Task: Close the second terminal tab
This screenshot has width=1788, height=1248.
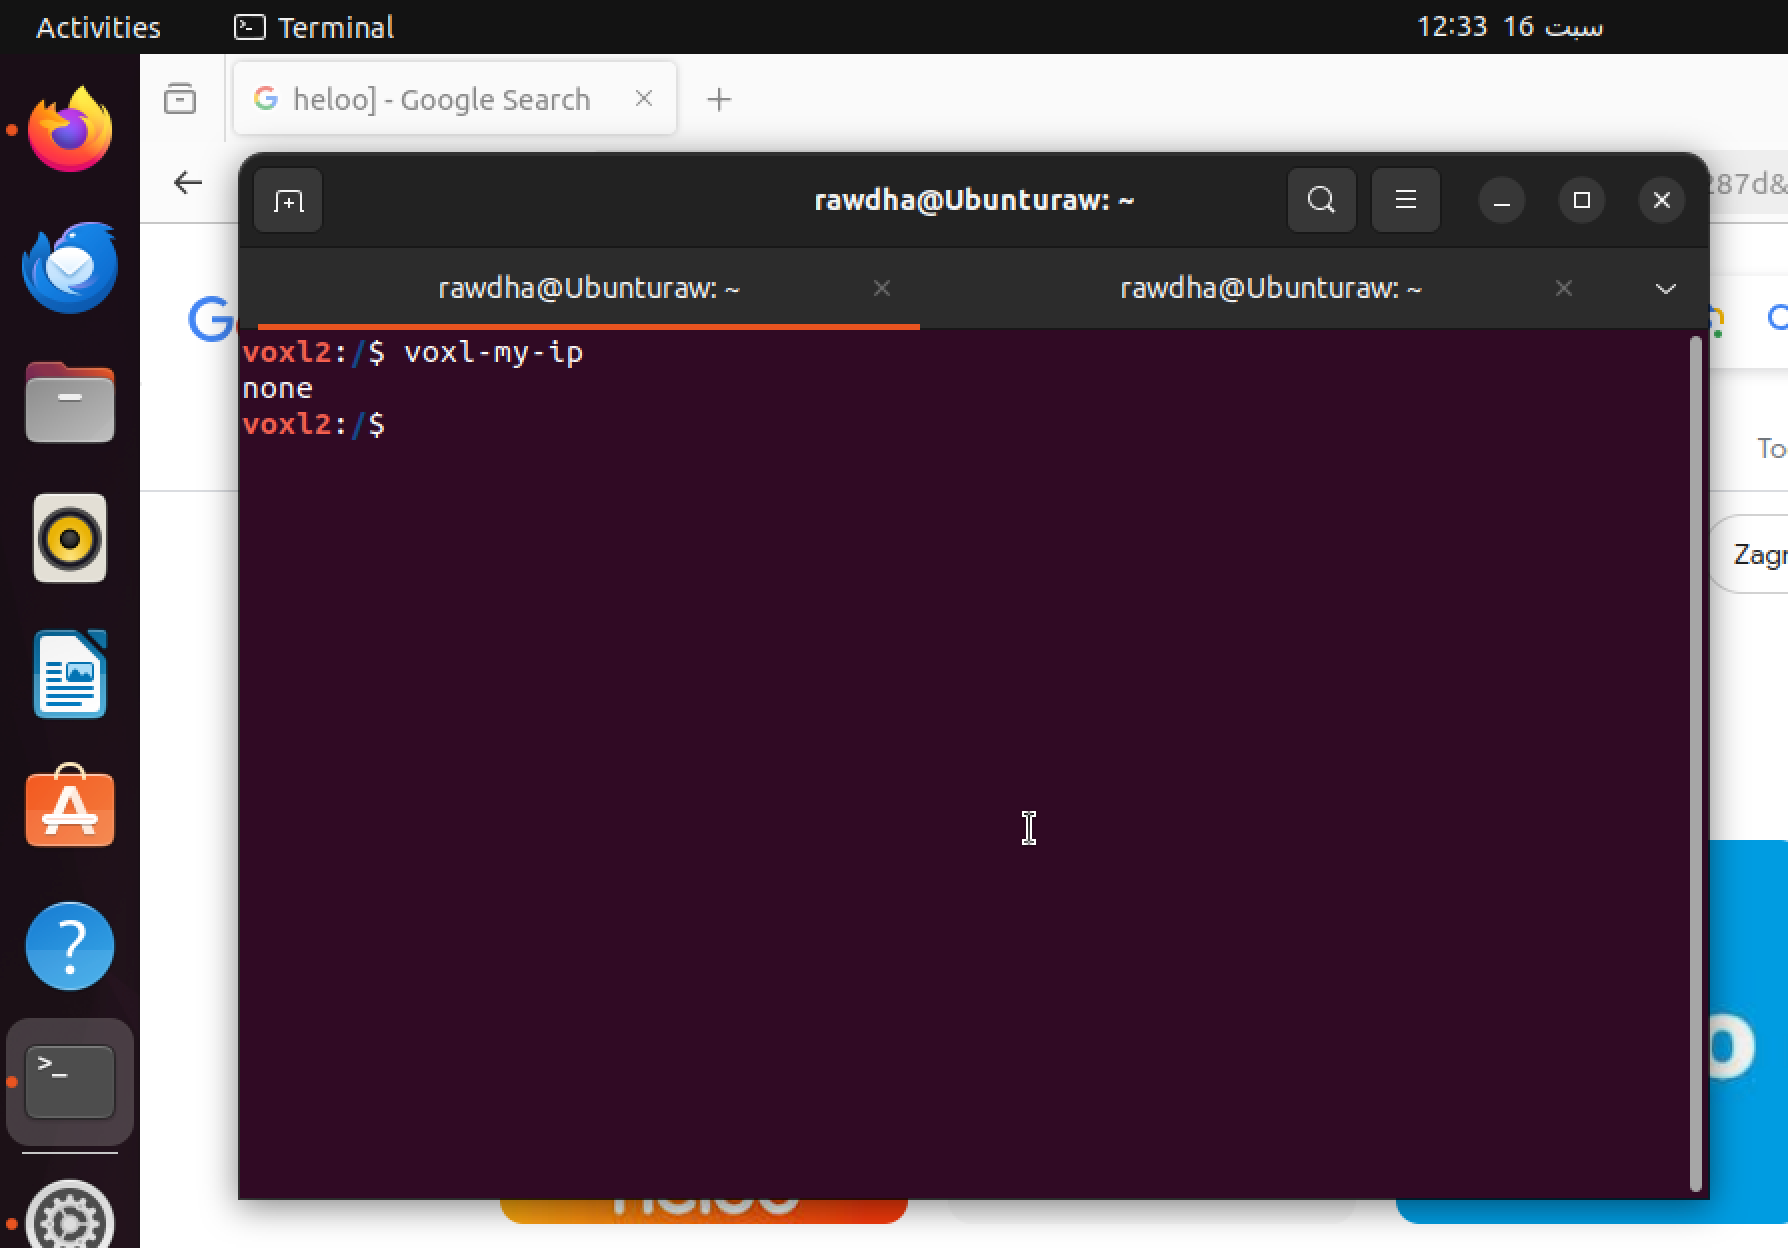Action: click(x=1564, y=289)
